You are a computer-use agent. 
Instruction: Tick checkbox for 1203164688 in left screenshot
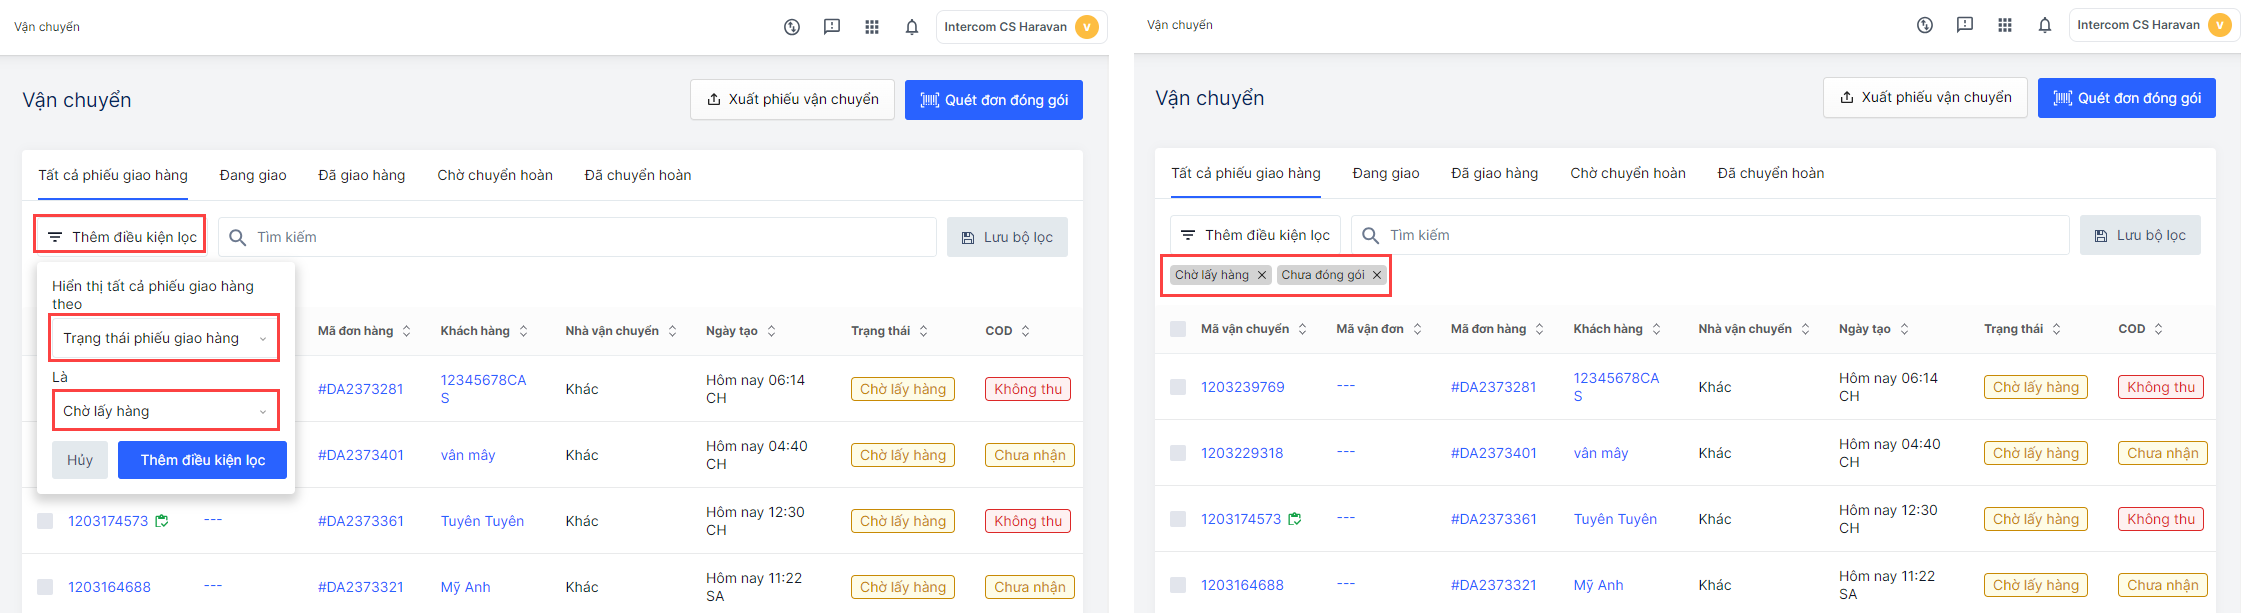(x=45, y=587)
